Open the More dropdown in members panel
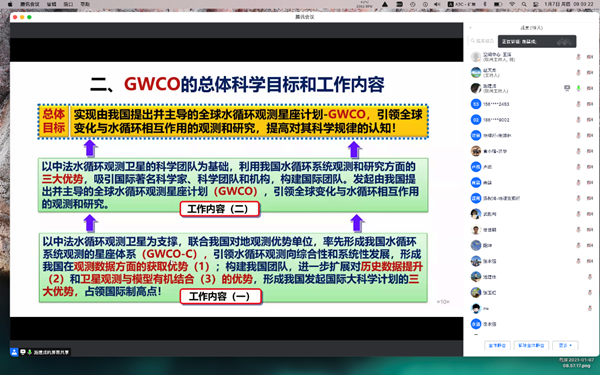The height and width of the screenshot is (375, 600). (x=565, y=345)
